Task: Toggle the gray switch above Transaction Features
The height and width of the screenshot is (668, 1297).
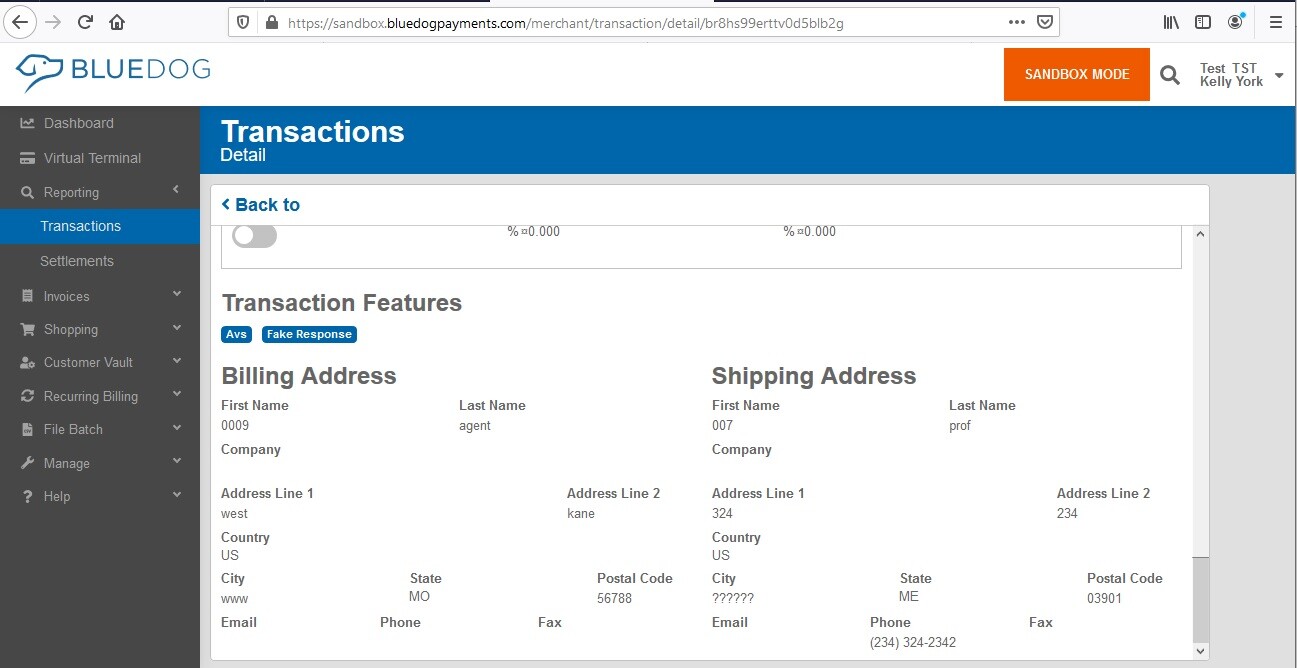Action: (254, 236)
